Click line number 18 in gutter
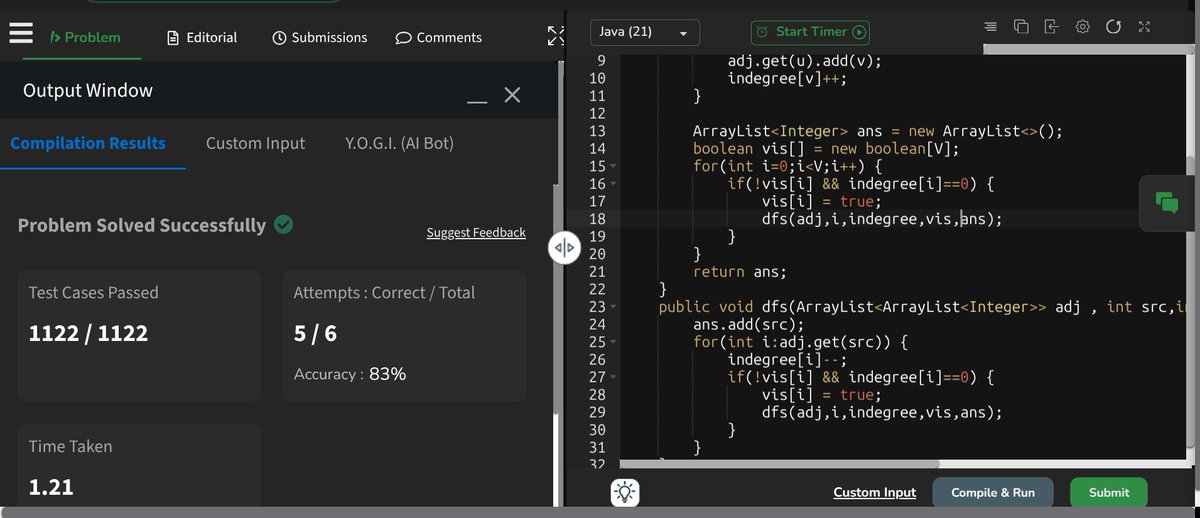This screenshot has width=1200, height=518. 597,219
